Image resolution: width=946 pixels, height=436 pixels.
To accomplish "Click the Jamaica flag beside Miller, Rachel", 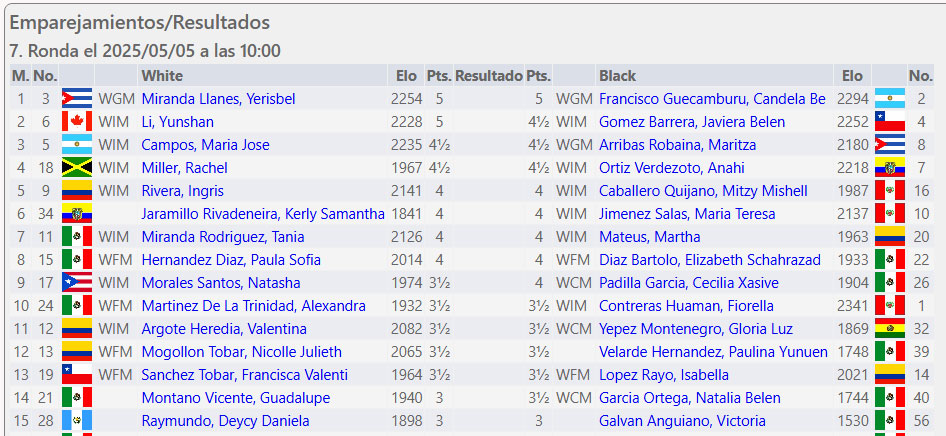I will pyautogui.click(x=77, y=168).
